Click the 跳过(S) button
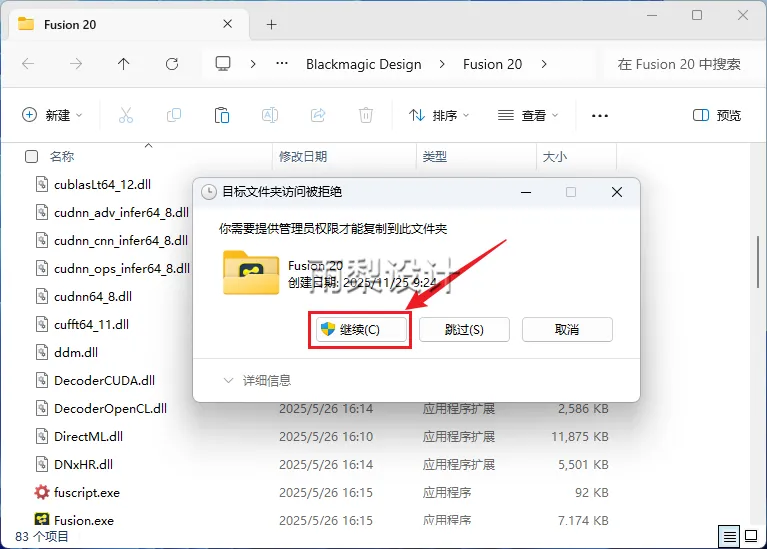The height and width of the screenshot is (549, 767). [464, 330]
